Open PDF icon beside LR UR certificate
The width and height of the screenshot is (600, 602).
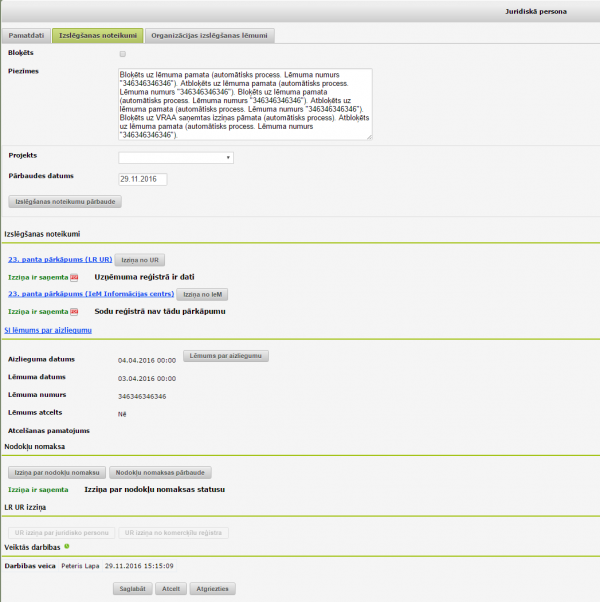coord(74,275)
